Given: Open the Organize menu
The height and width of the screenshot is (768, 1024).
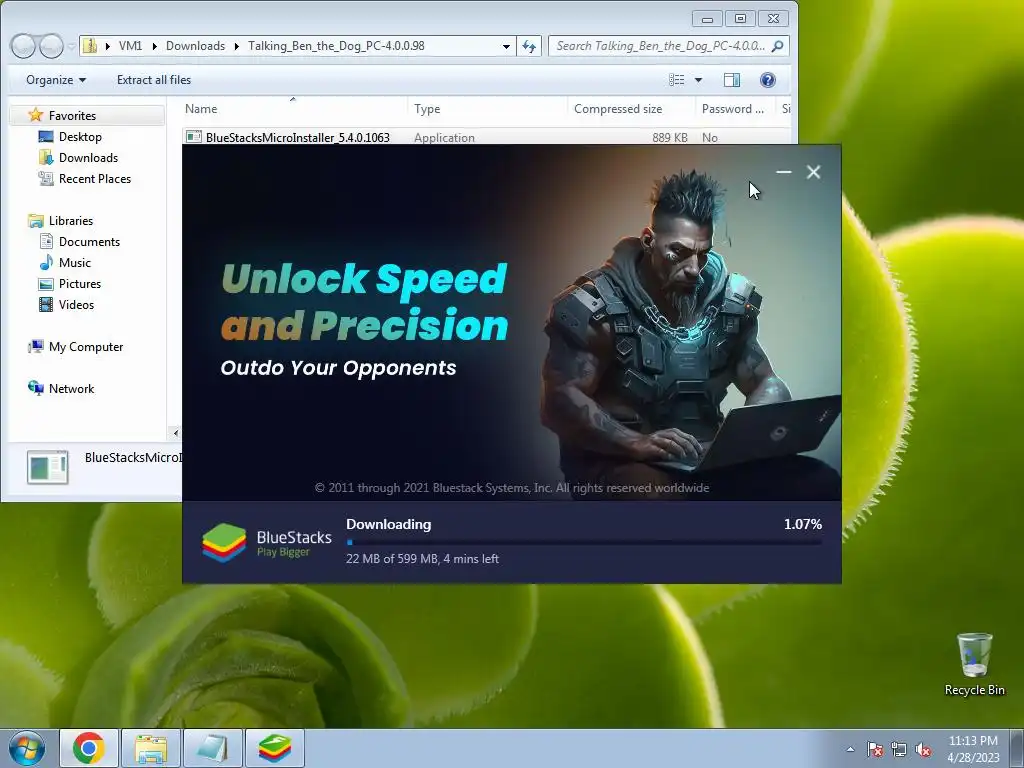Looking at the screenshot, I should [x=56, y=80].
